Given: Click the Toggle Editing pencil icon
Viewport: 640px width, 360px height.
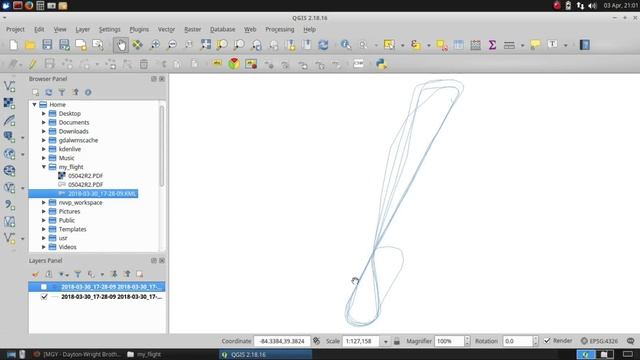Looking at the screenshot, I should click(x=32, y=64).
